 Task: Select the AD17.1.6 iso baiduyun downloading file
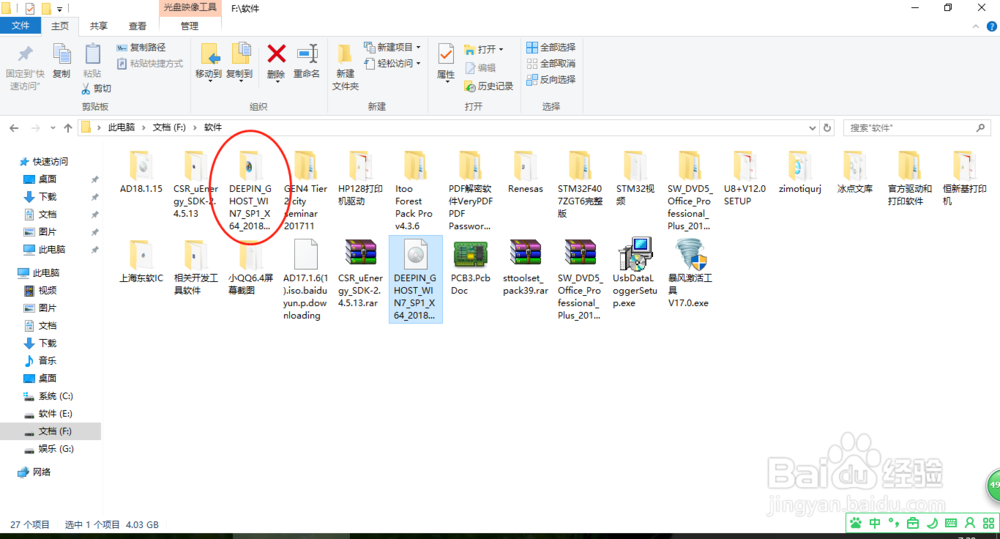coord(305,279)
